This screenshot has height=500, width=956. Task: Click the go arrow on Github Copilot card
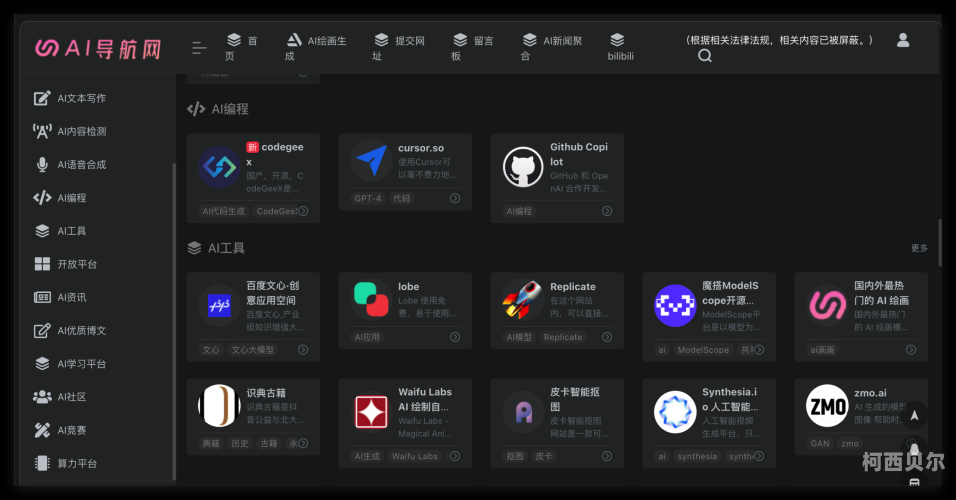(607, 211)
